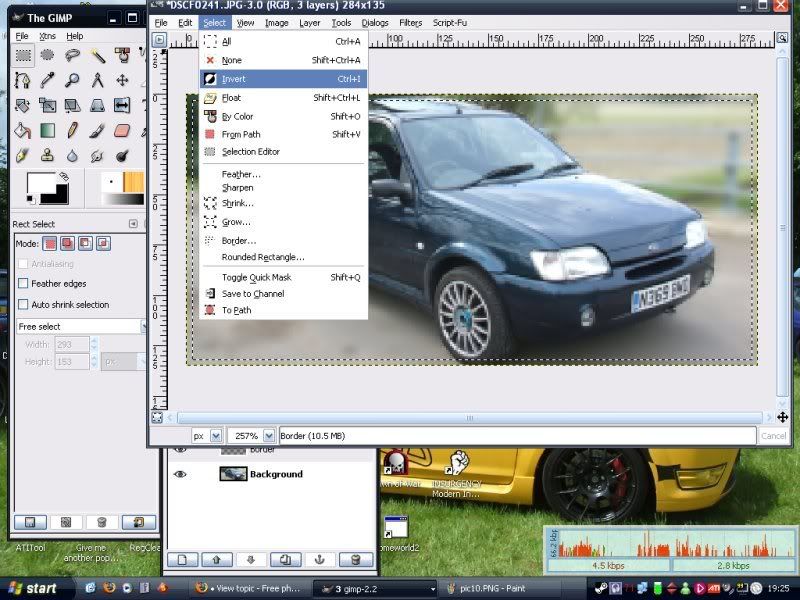The image size is (800, 600).
Task: Click the active gradient preview swatch
Action: [122, 199]
